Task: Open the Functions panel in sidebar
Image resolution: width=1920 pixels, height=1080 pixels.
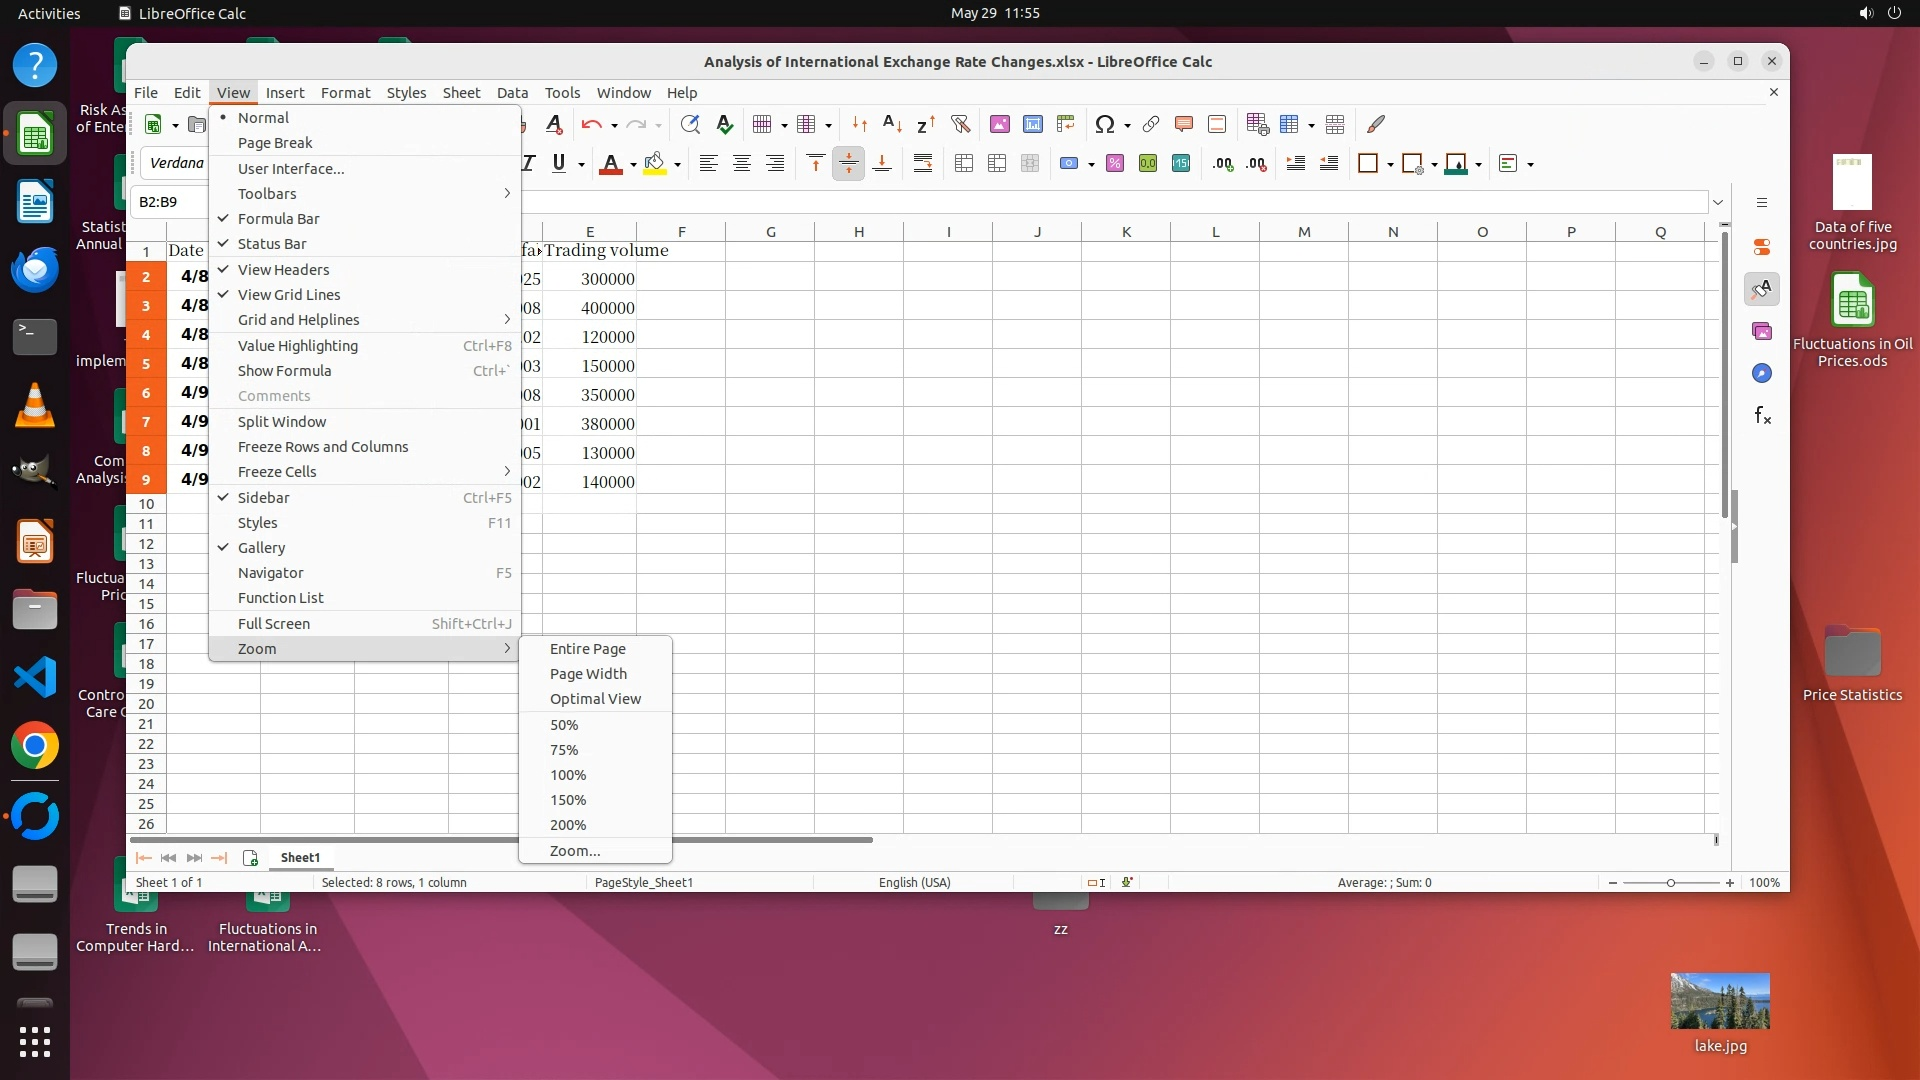Action: tap(1762, 415)
